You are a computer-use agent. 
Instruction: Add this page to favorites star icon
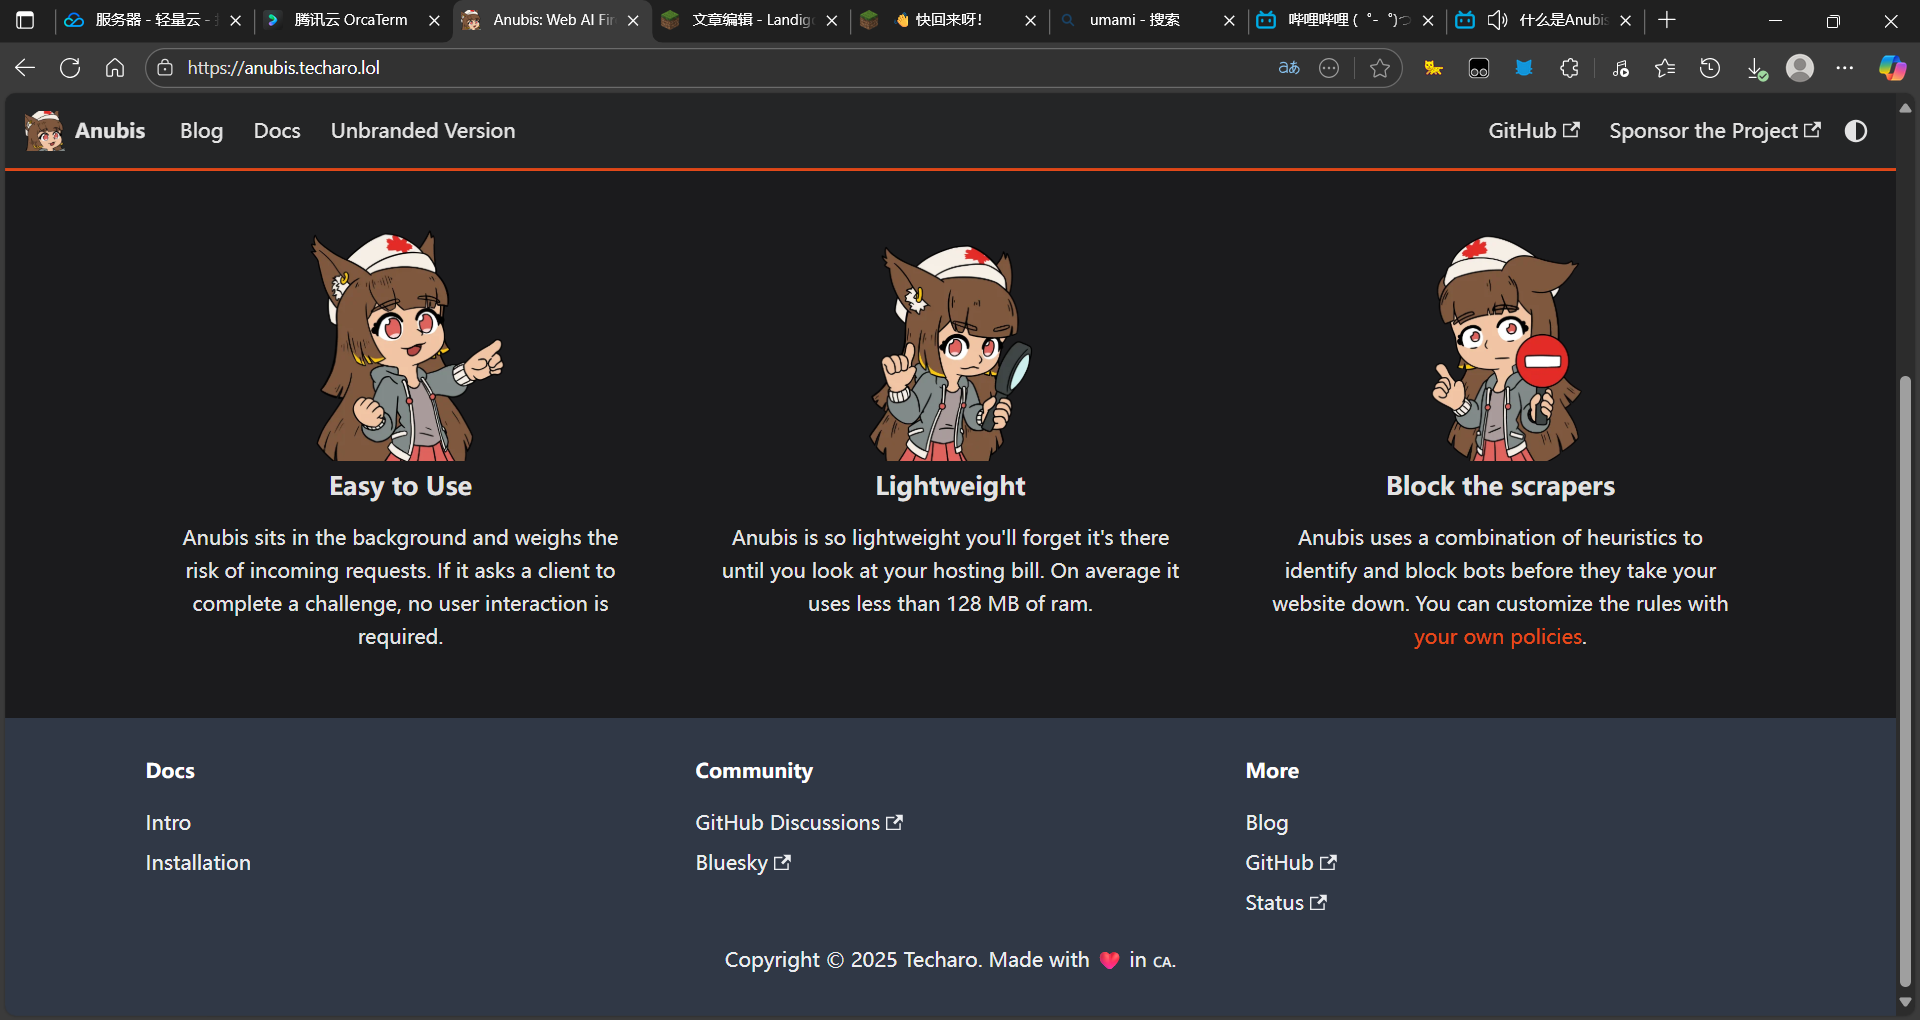pyautogui.click(x=1380, y=68)
